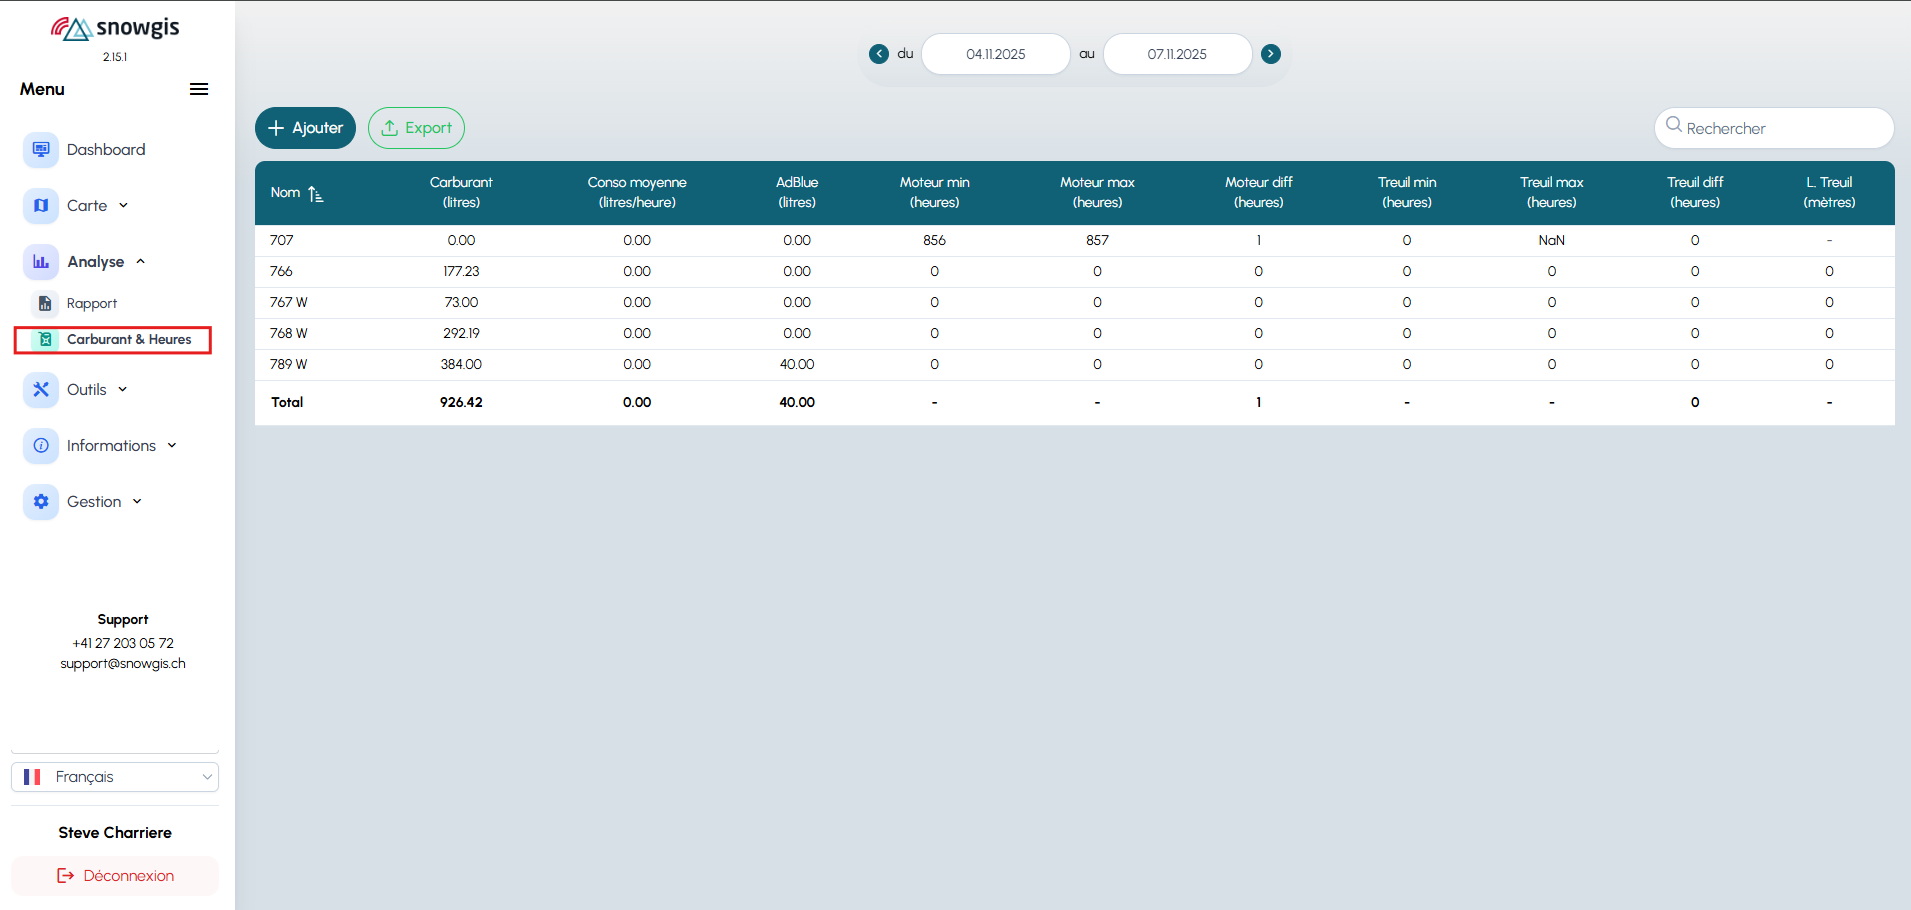
Task: Collapse the Analyse menu section
Action: coord(141,262)
